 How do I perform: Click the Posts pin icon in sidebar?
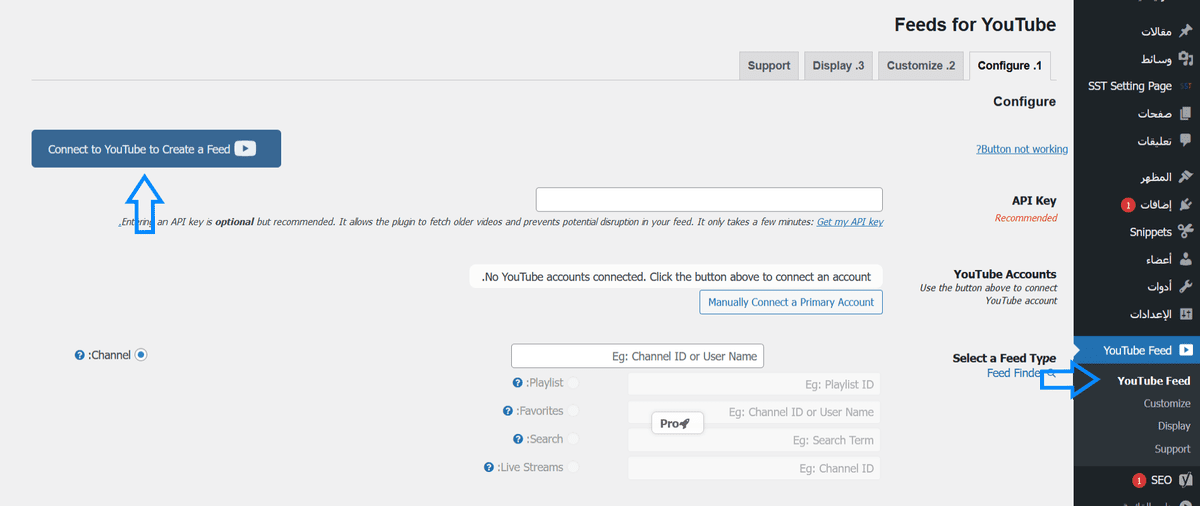[1185, 32]
